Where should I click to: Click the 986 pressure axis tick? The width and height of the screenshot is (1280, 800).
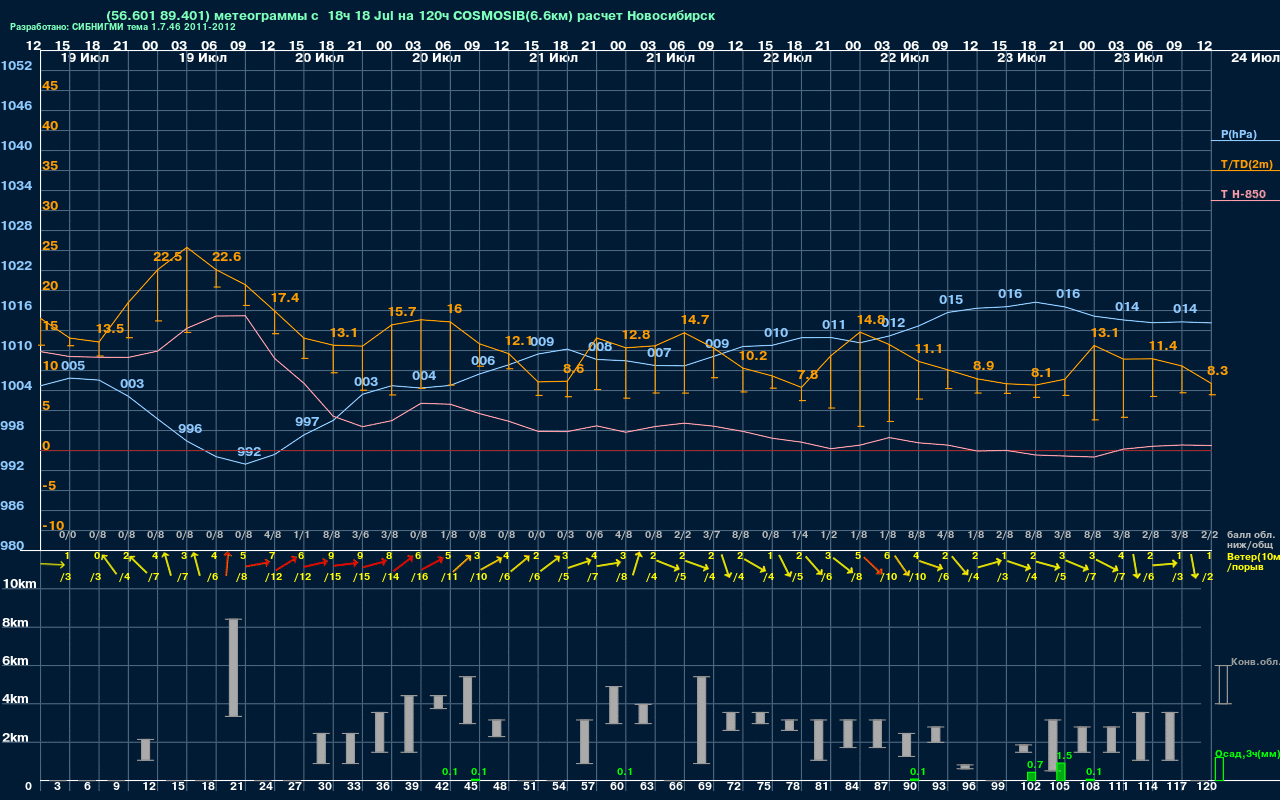tap(13, 506)
